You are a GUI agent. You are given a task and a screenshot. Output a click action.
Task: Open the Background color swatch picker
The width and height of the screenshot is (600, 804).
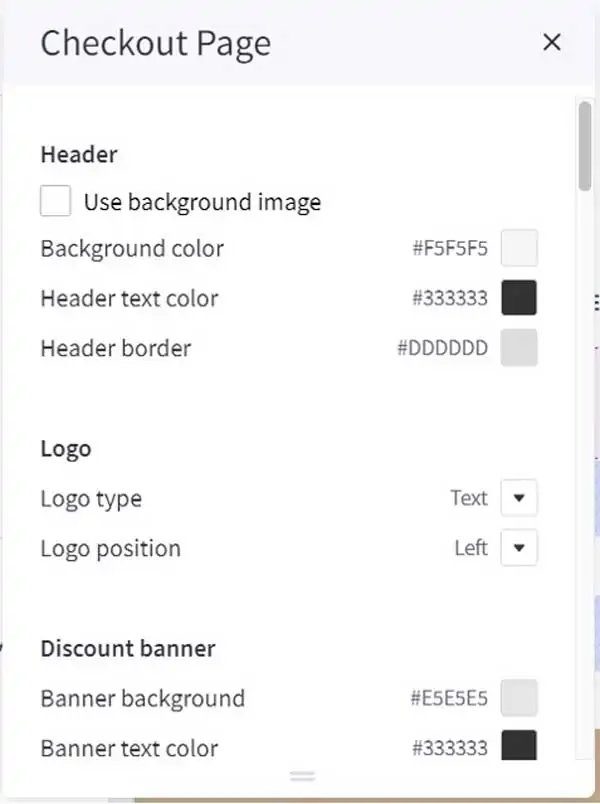[x=519, y=248]
